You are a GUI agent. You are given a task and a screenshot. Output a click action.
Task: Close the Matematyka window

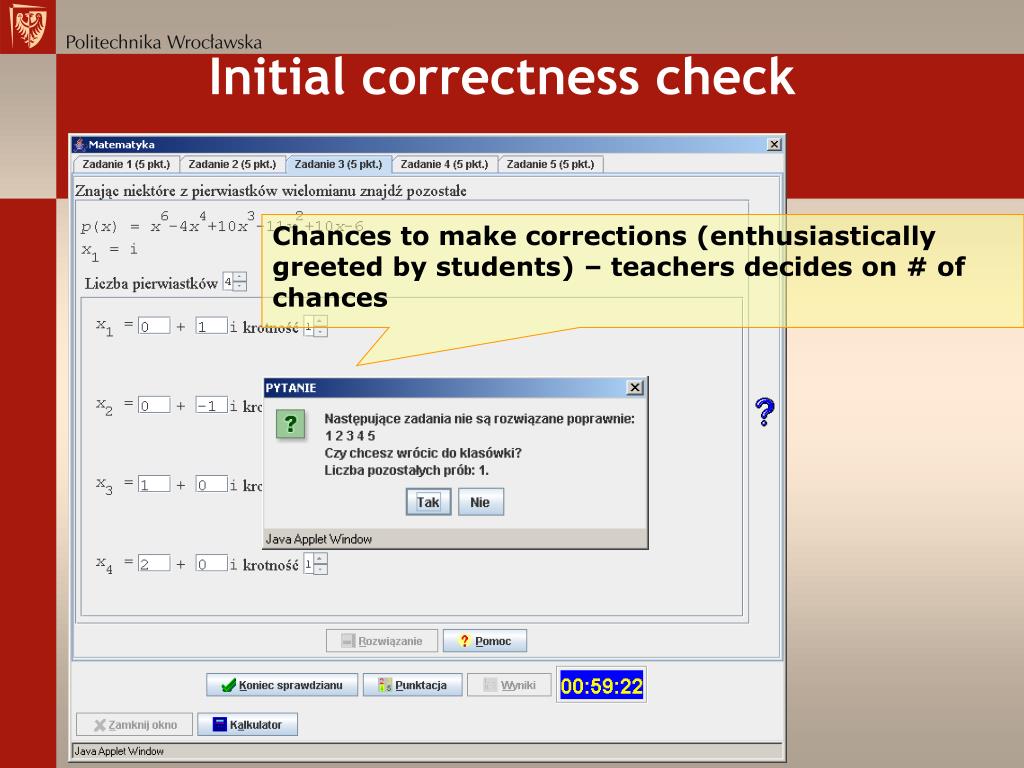click(774, 144)
